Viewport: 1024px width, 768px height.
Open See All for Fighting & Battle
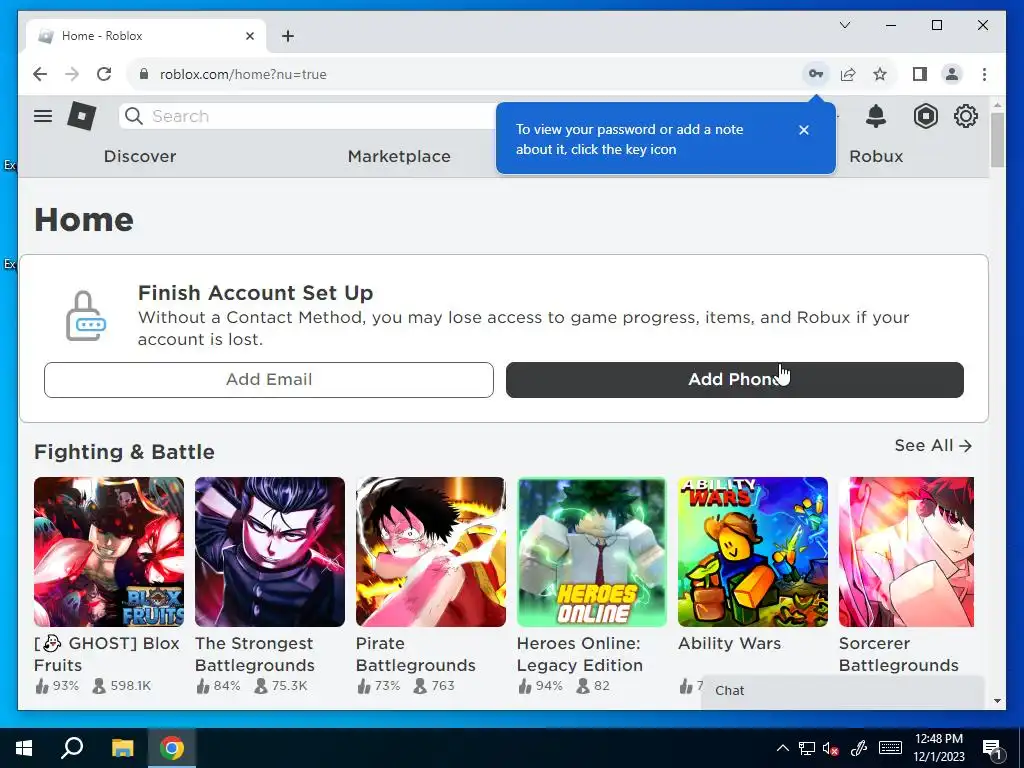point(933,445)
